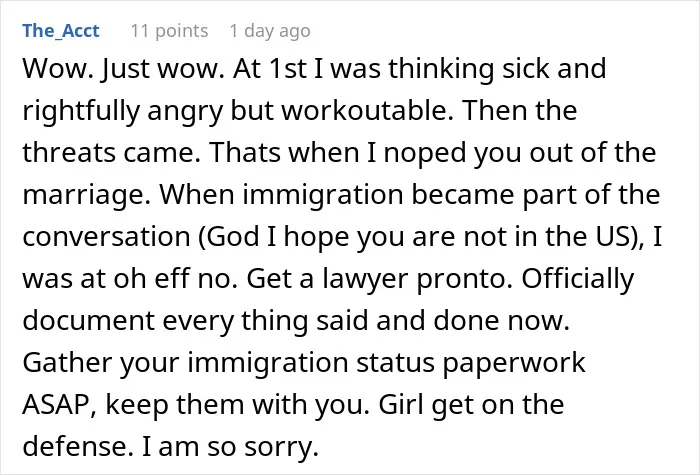Click the word conversation in comment

[x=106, y=237]
